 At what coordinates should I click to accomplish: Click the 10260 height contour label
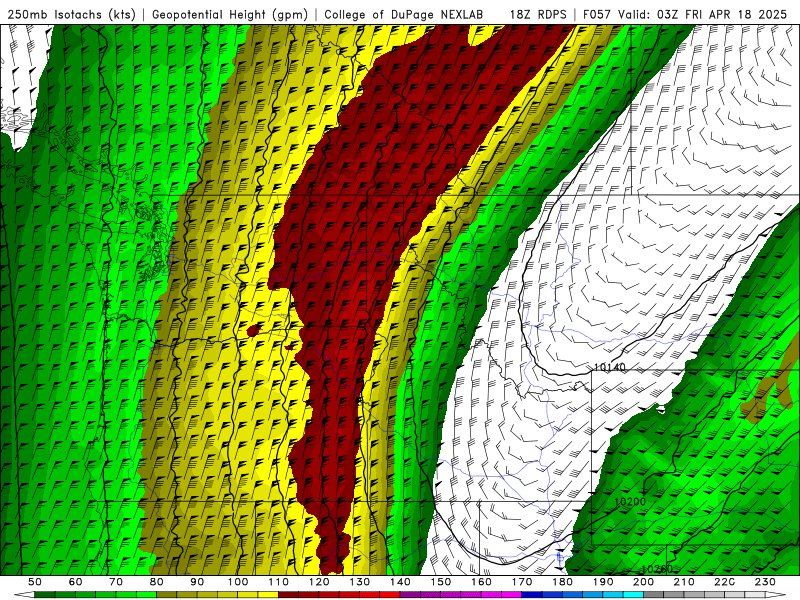click(657, 569)
